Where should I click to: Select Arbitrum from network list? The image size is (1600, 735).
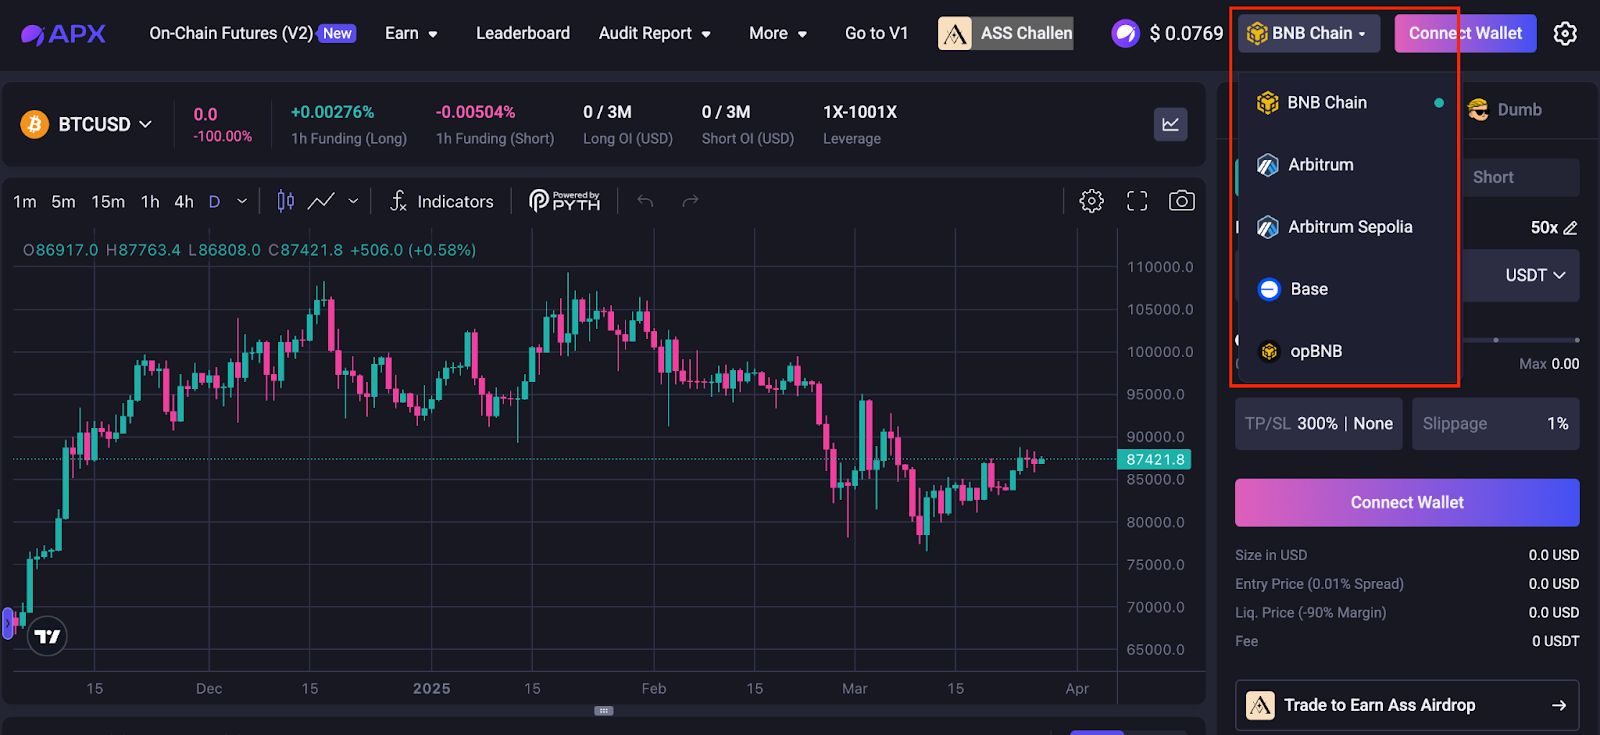click(1320, 165)
